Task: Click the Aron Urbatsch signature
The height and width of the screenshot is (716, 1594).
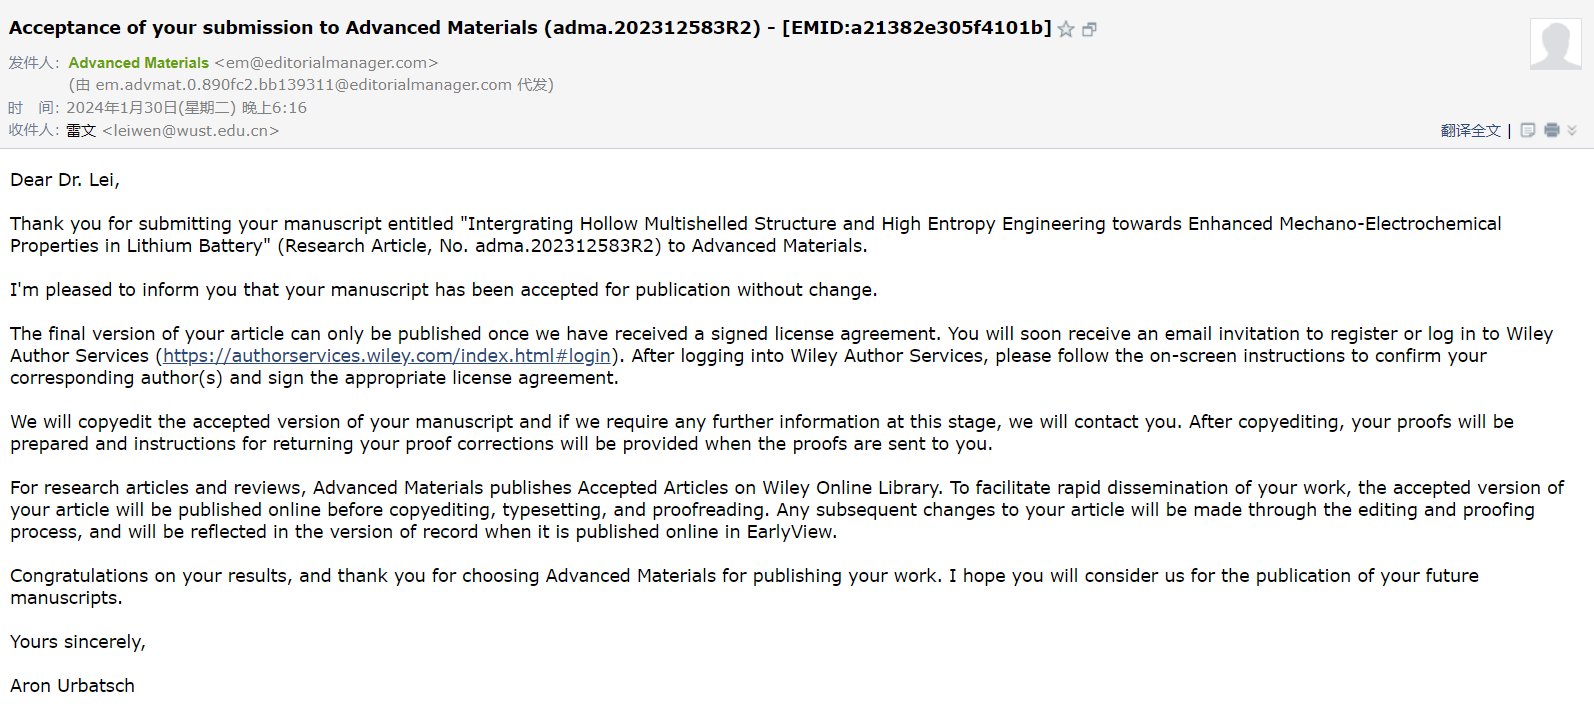Action: [x=72, y=686]
